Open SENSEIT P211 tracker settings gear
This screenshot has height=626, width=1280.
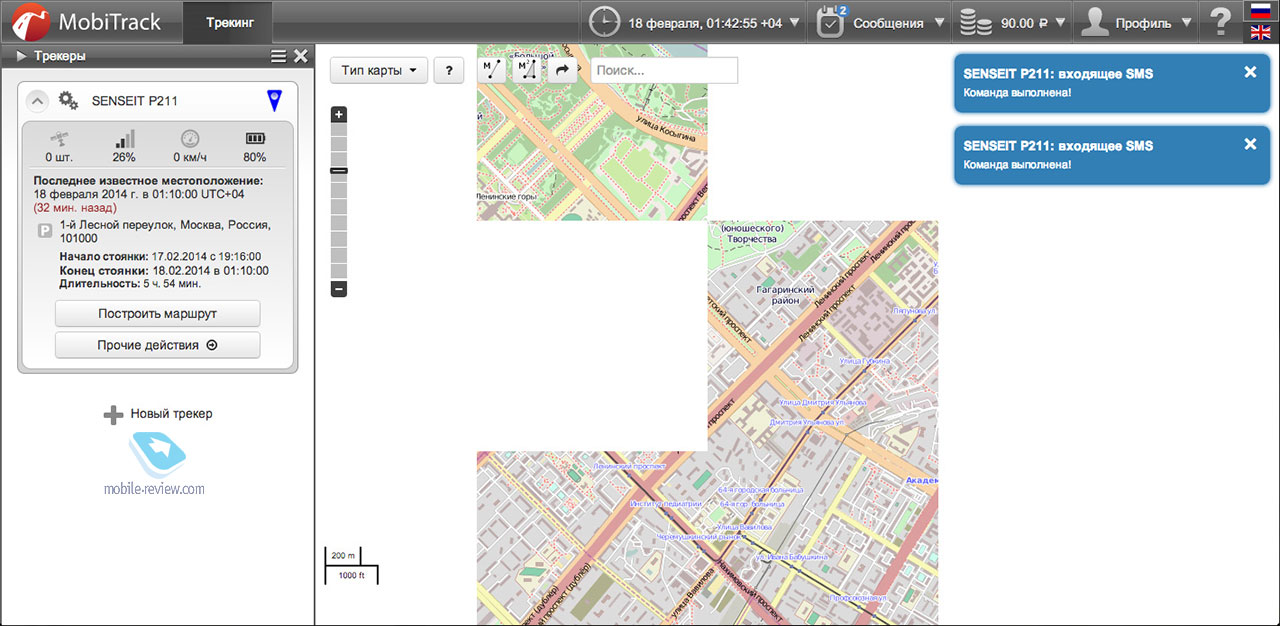(x=68, y=100)
